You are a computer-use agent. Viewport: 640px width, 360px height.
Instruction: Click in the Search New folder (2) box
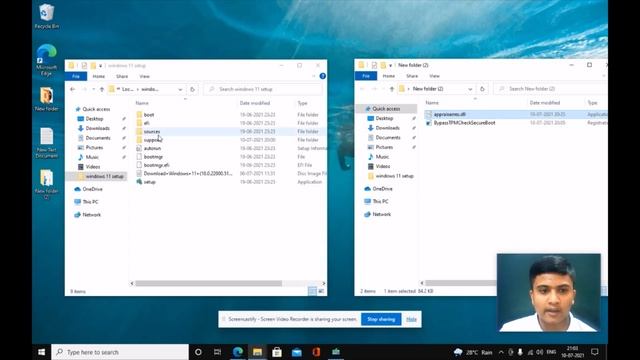point(551,89)
